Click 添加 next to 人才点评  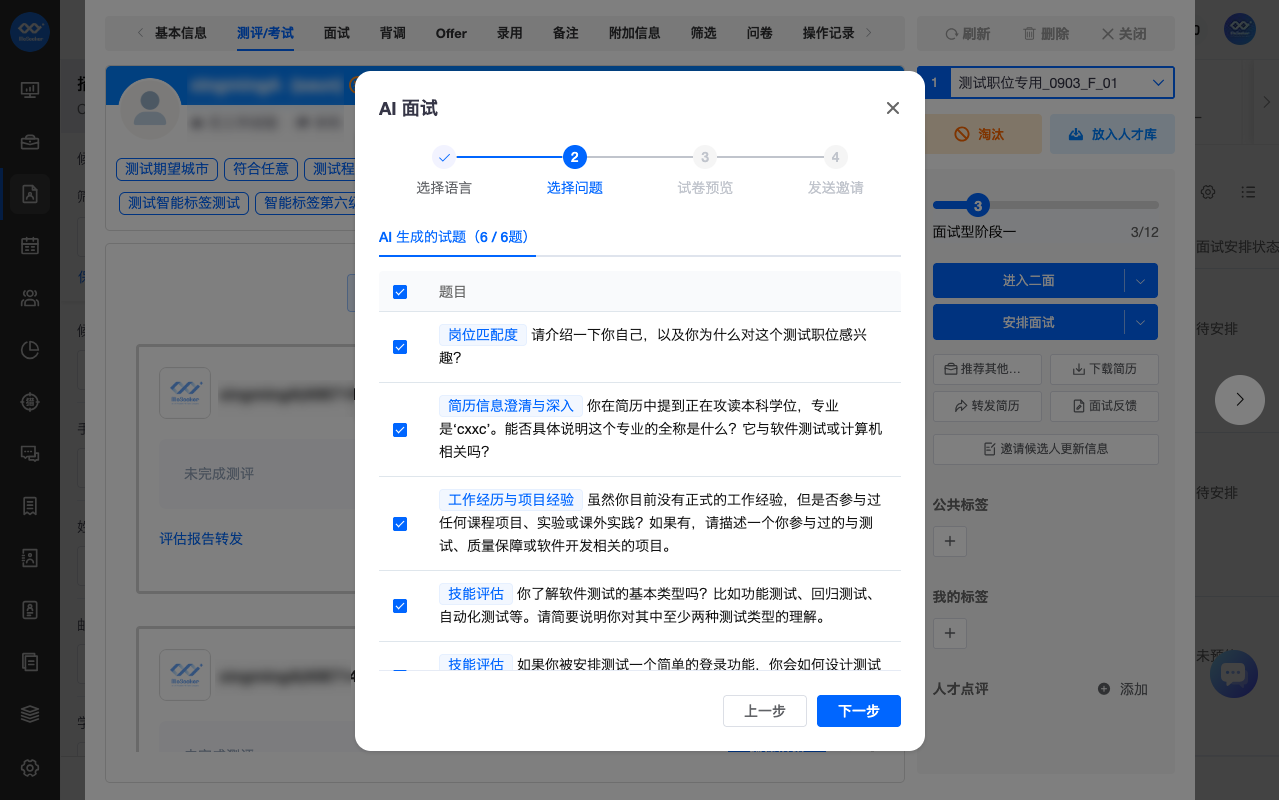(1123, 689)
